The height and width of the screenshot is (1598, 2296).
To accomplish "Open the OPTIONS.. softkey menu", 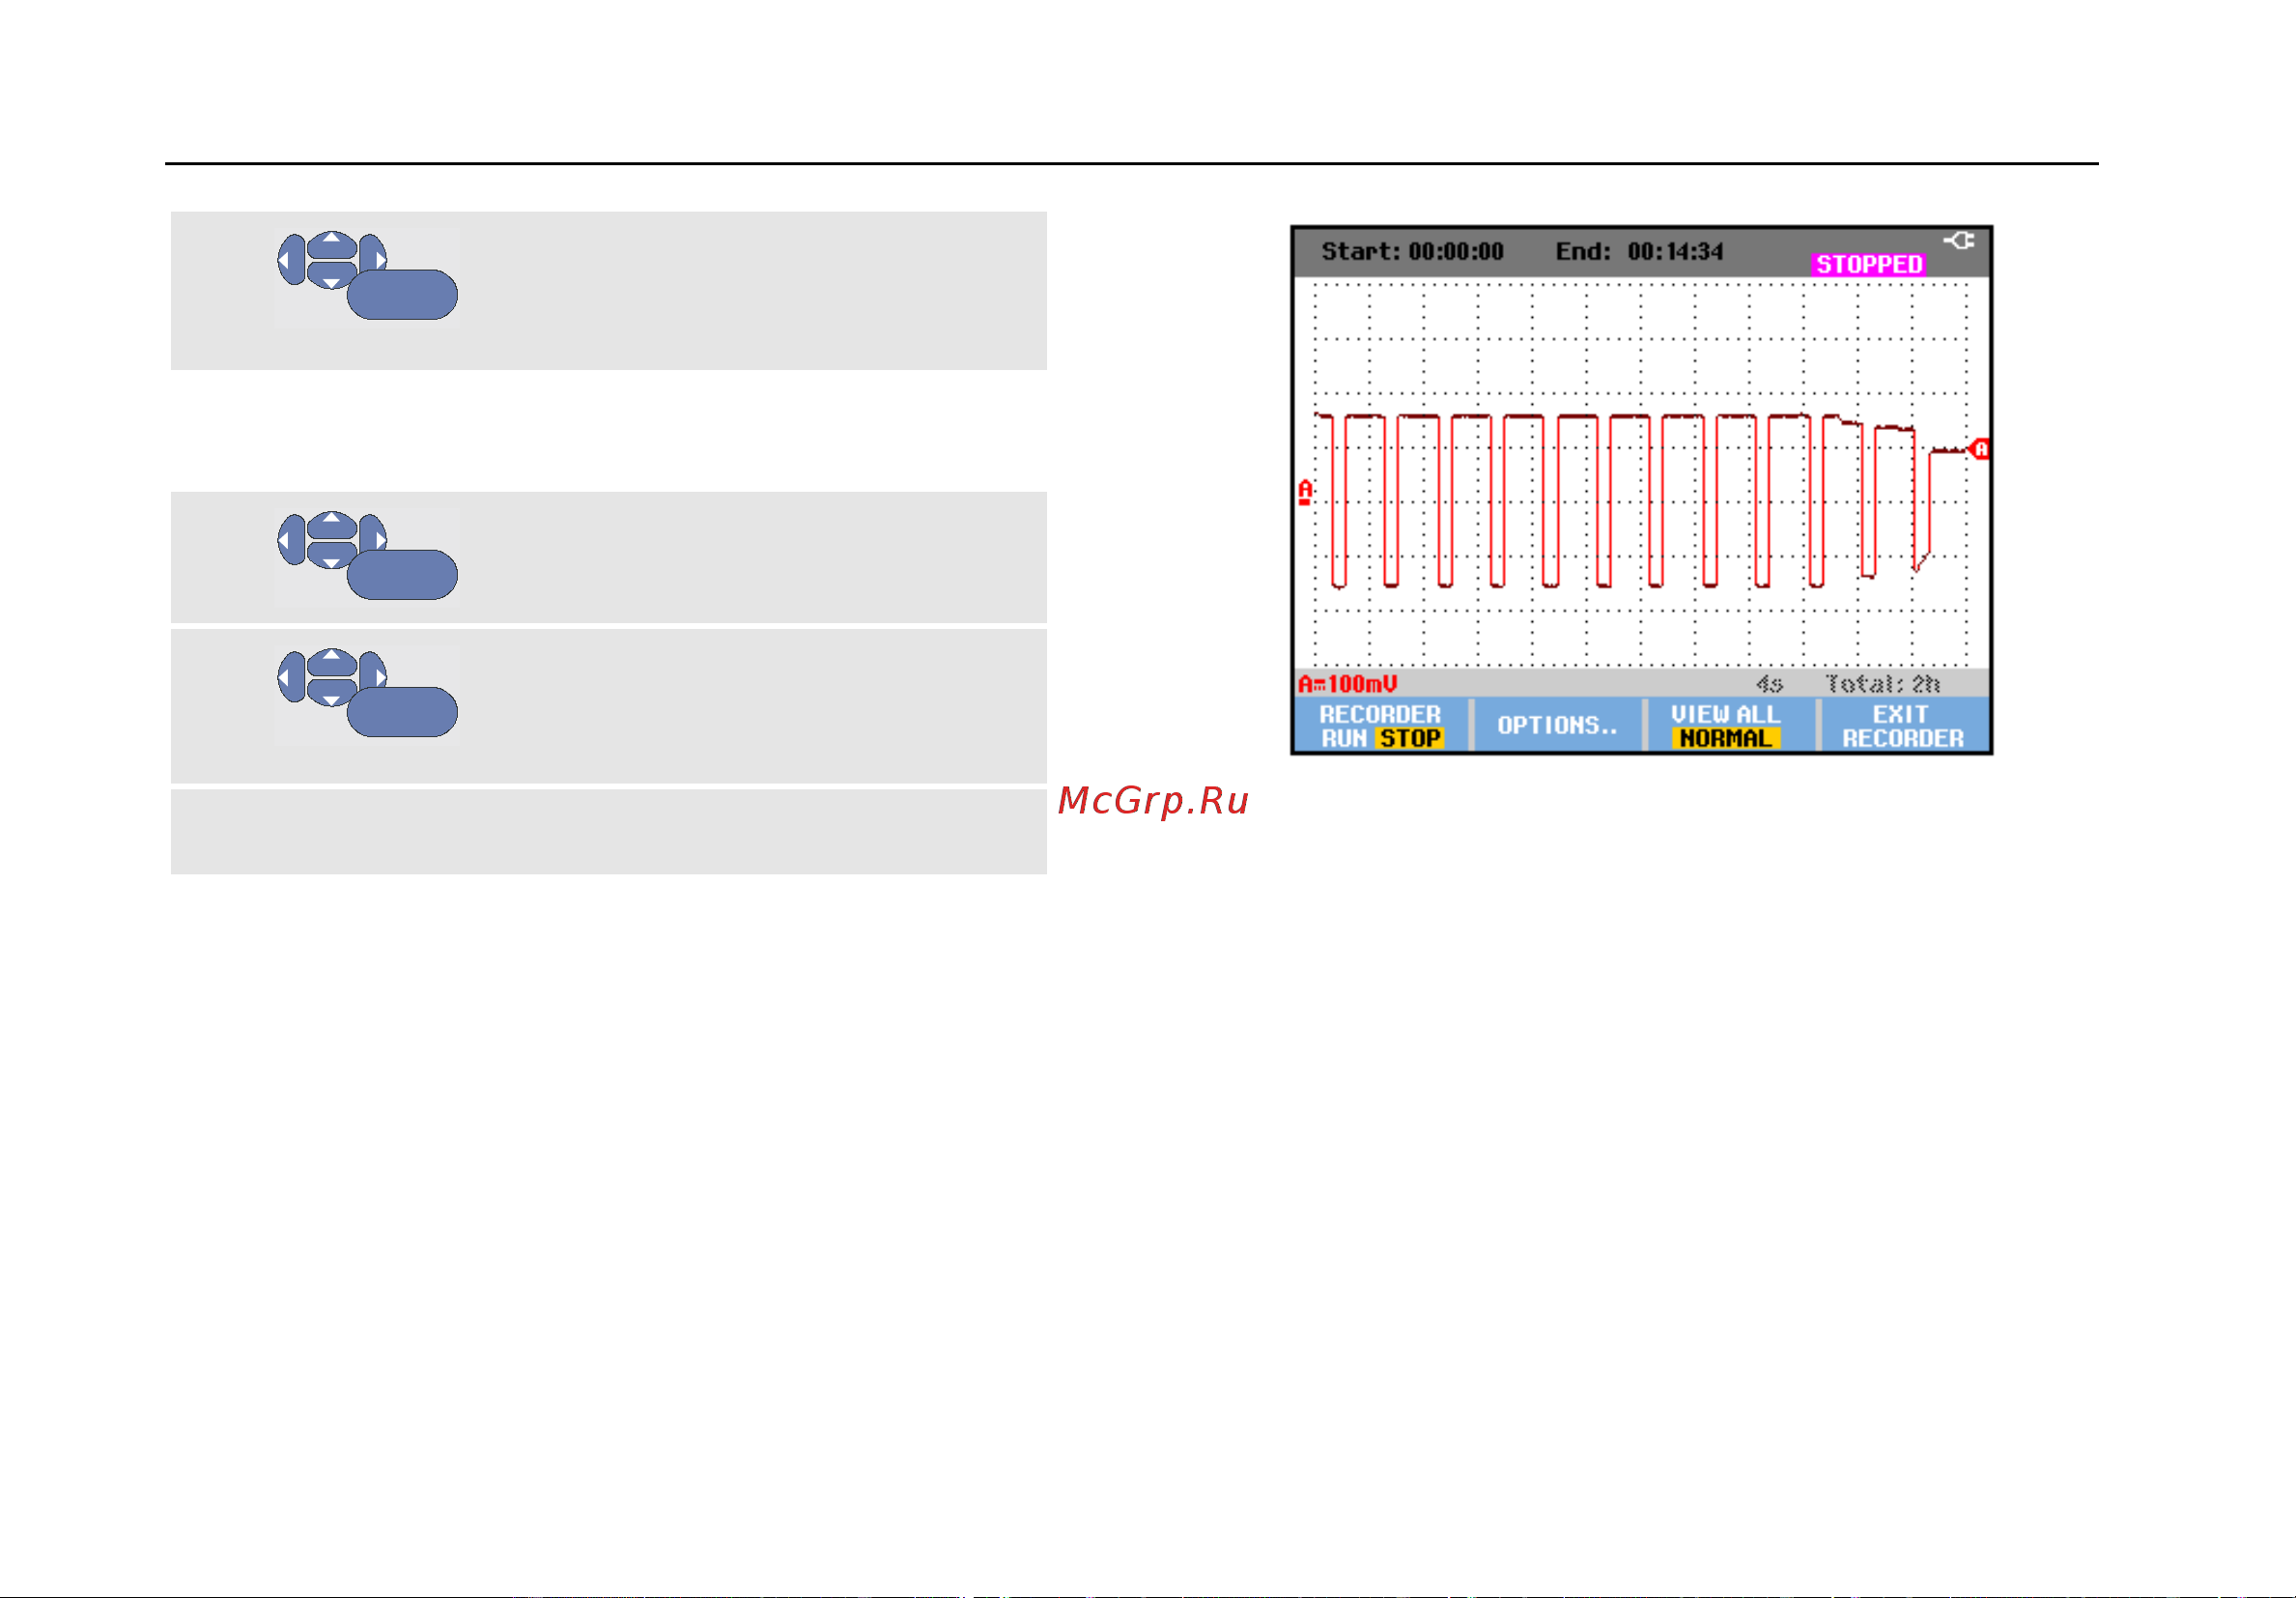I will (1557, 725).
